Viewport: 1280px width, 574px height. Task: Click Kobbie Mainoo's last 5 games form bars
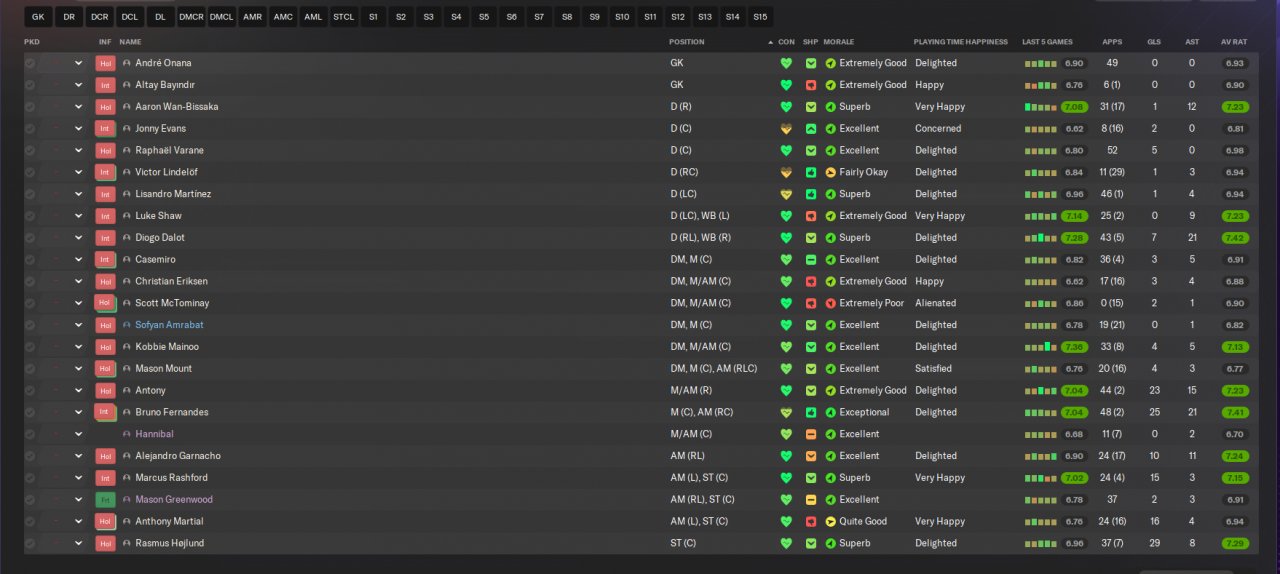[1040, 347]
